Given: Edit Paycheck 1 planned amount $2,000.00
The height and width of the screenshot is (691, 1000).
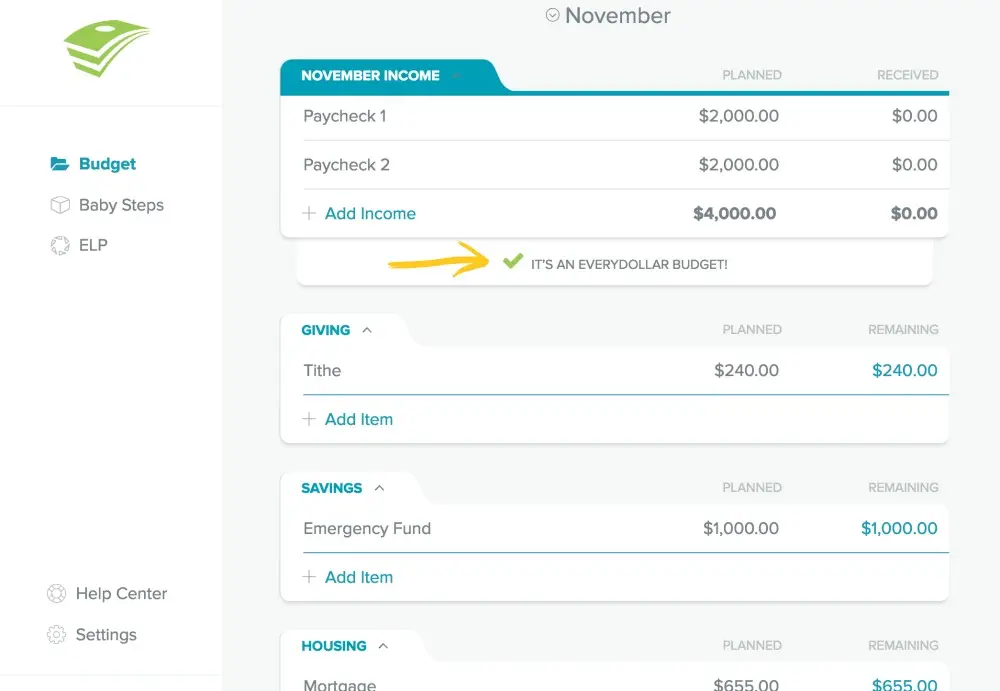Looking at the screenshot, I should coord(739,115).
